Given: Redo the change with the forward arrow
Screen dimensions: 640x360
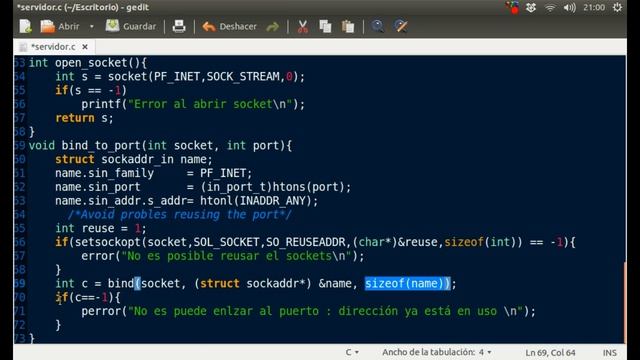Looking at the screenshot, I should click(272, 27).
